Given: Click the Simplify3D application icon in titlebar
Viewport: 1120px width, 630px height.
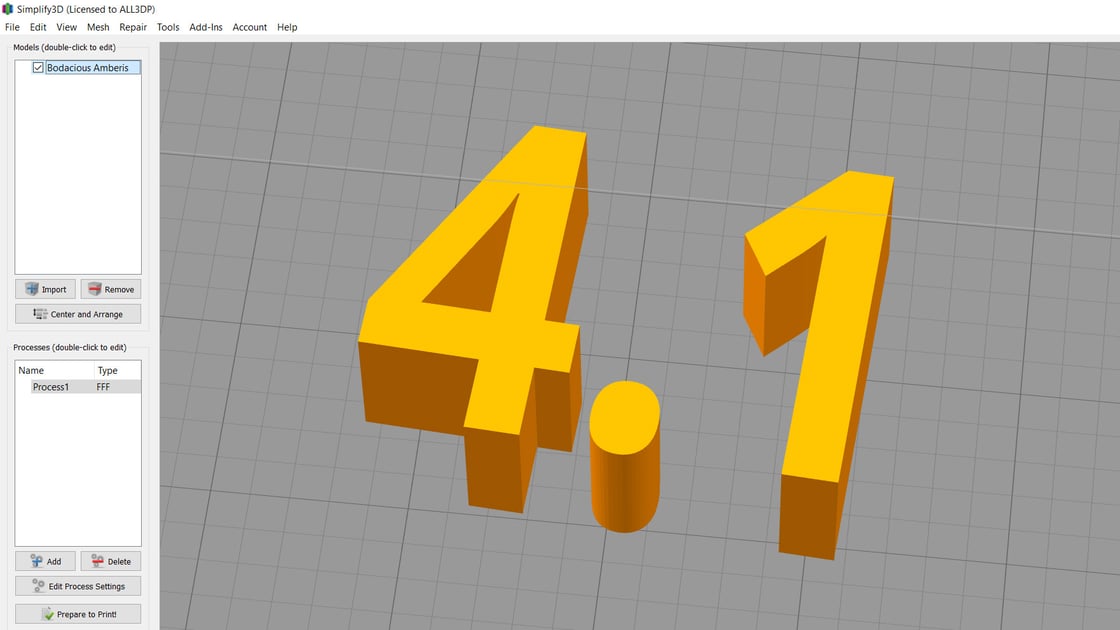Looking at the screenshot, I should tap(8, 8).
